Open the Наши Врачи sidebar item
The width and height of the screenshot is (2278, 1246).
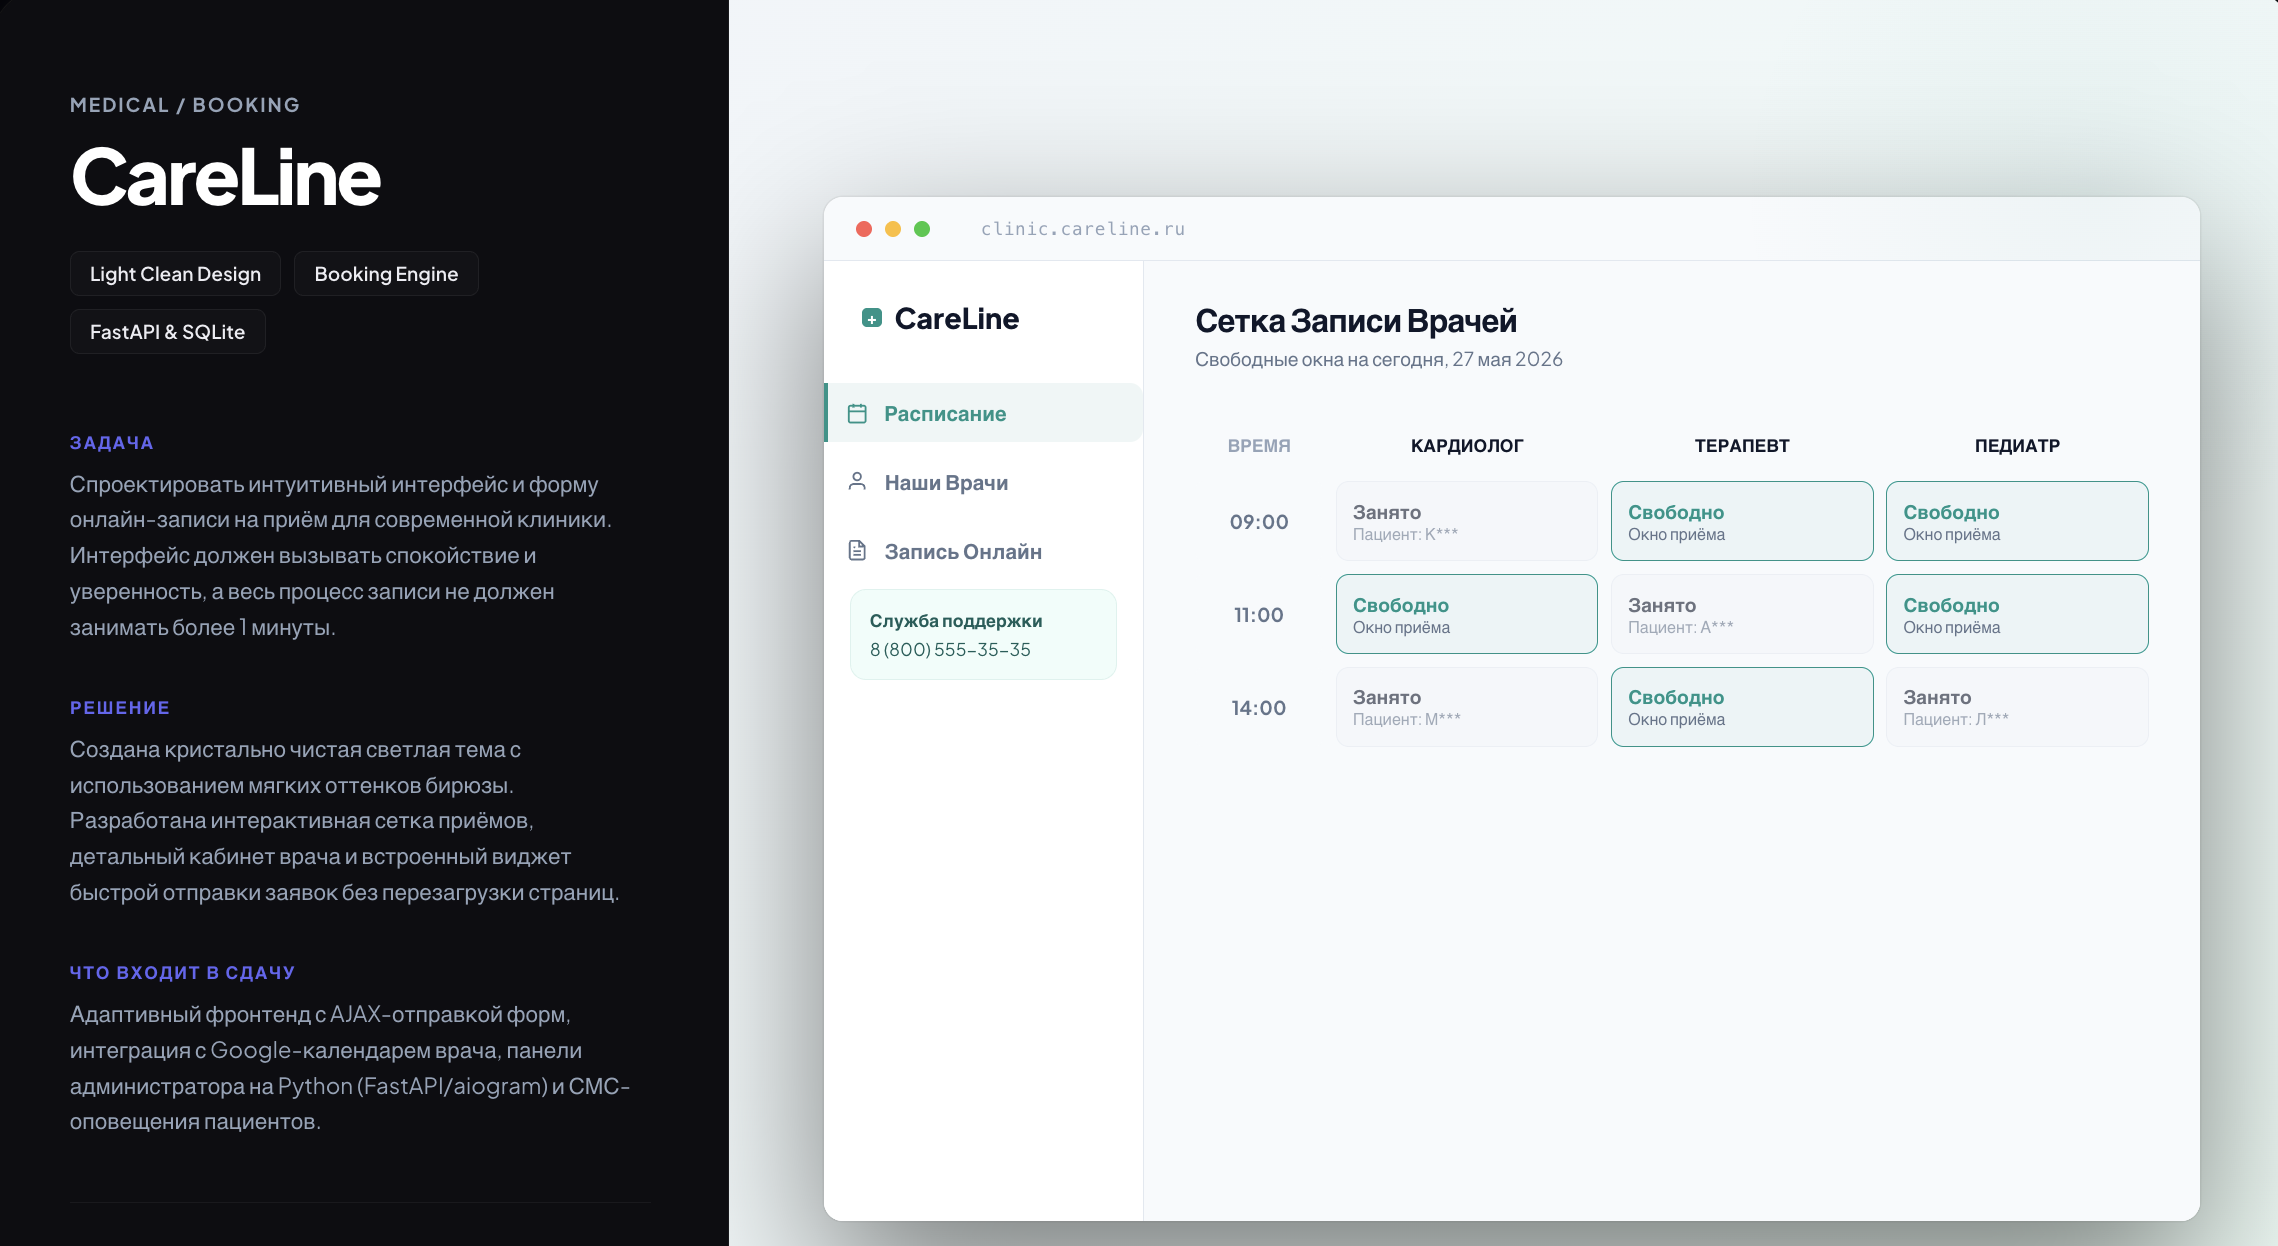pyautogui.click(x=983, y=482)
